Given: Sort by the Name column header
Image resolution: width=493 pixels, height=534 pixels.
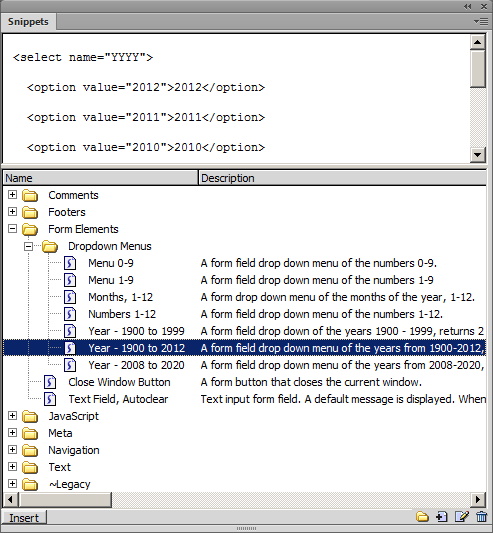Looking at the screenshot, I should coord(100,178).
